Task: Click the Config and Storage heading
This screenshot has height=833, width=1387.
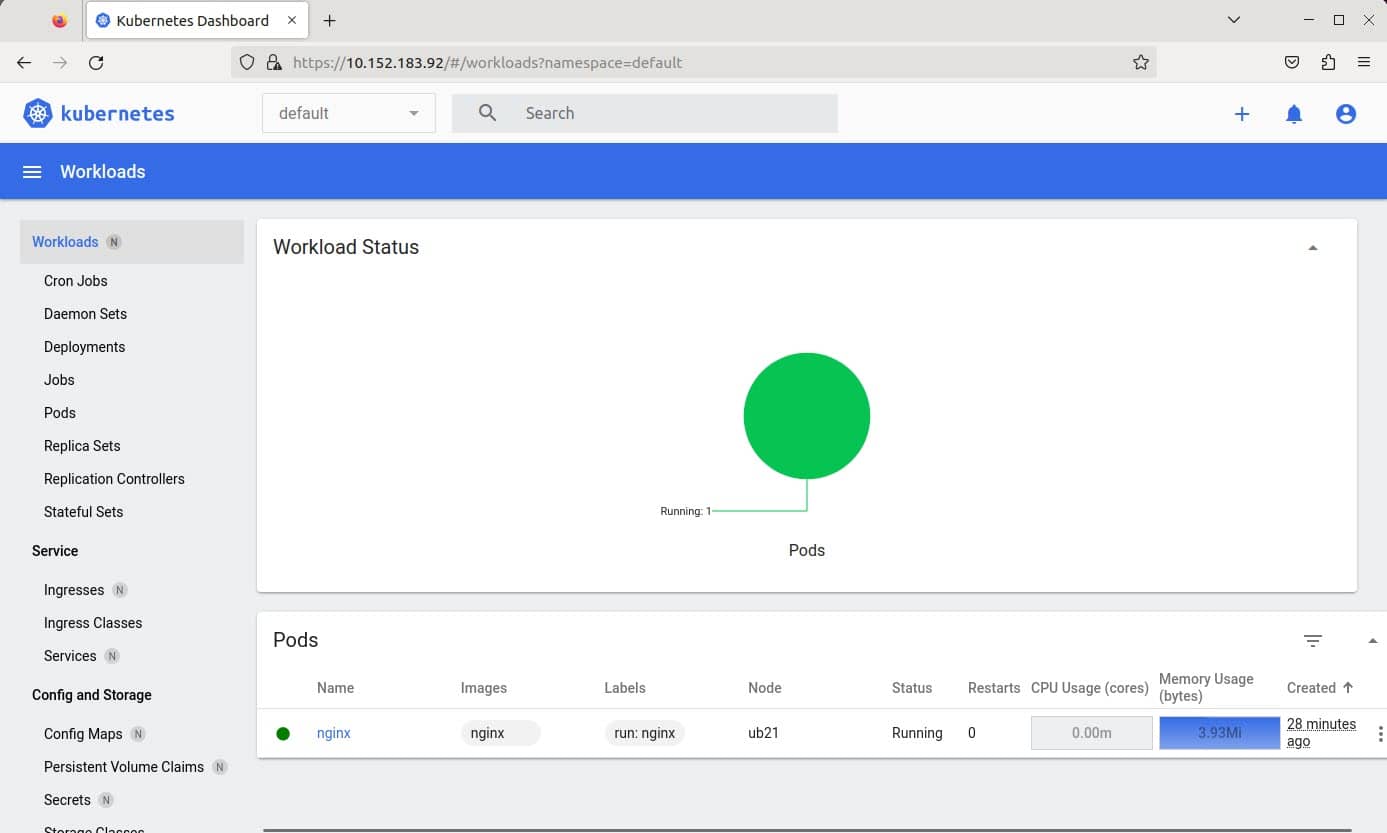Action: coord(92,695)
